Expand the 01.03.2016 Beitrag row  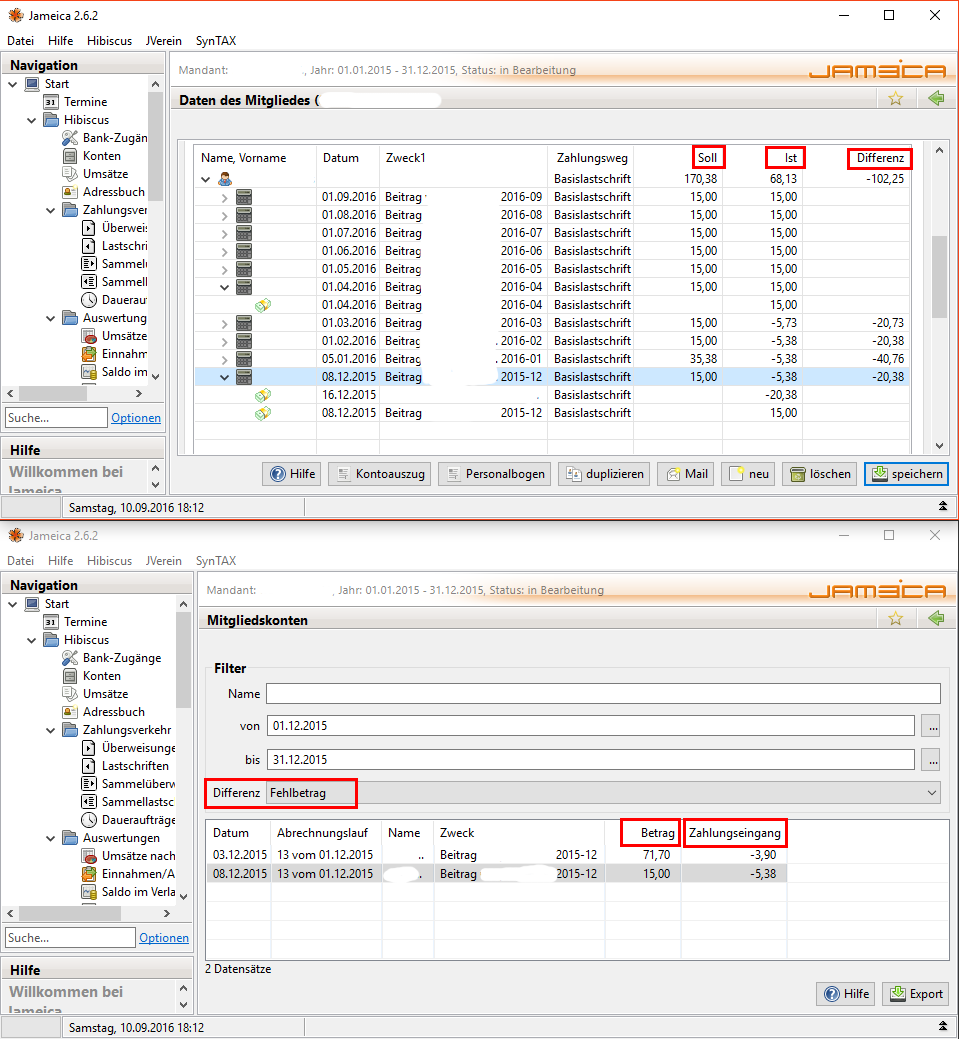pyautogui.click(x=224, y=323)
